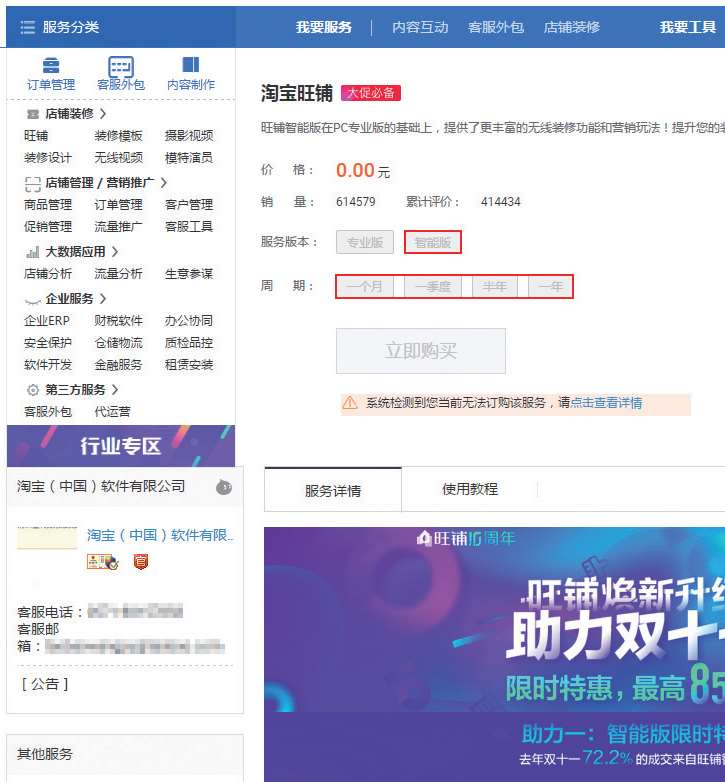This screenshot has height=782, width=725.
Task: Click the 立即购买 button
Action: coord(421,351)
